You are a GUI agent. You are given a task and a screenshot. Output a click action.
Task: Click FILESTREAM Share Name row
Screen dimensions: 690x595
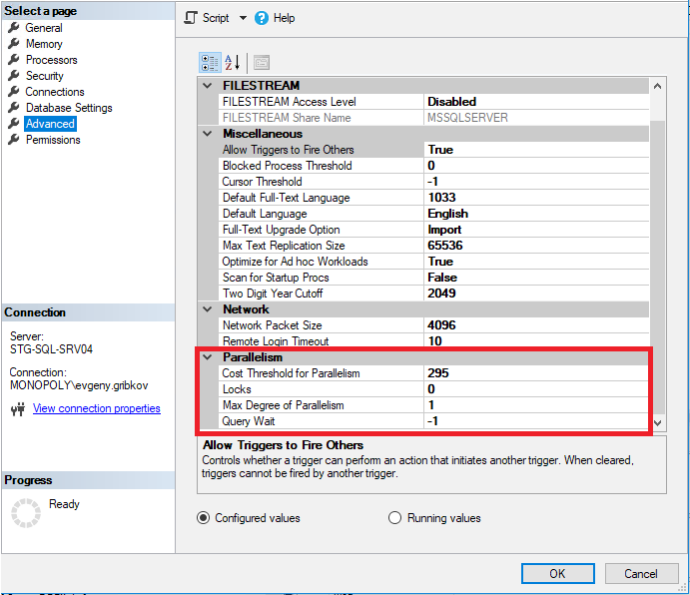tap(433, 118)
